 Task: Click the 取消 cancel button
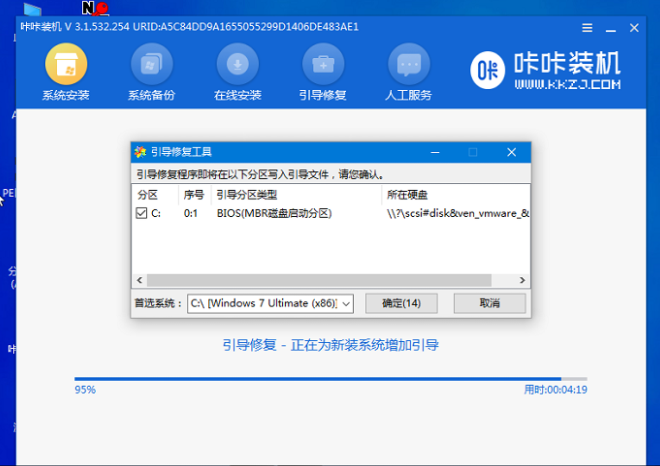click(489, 302)
